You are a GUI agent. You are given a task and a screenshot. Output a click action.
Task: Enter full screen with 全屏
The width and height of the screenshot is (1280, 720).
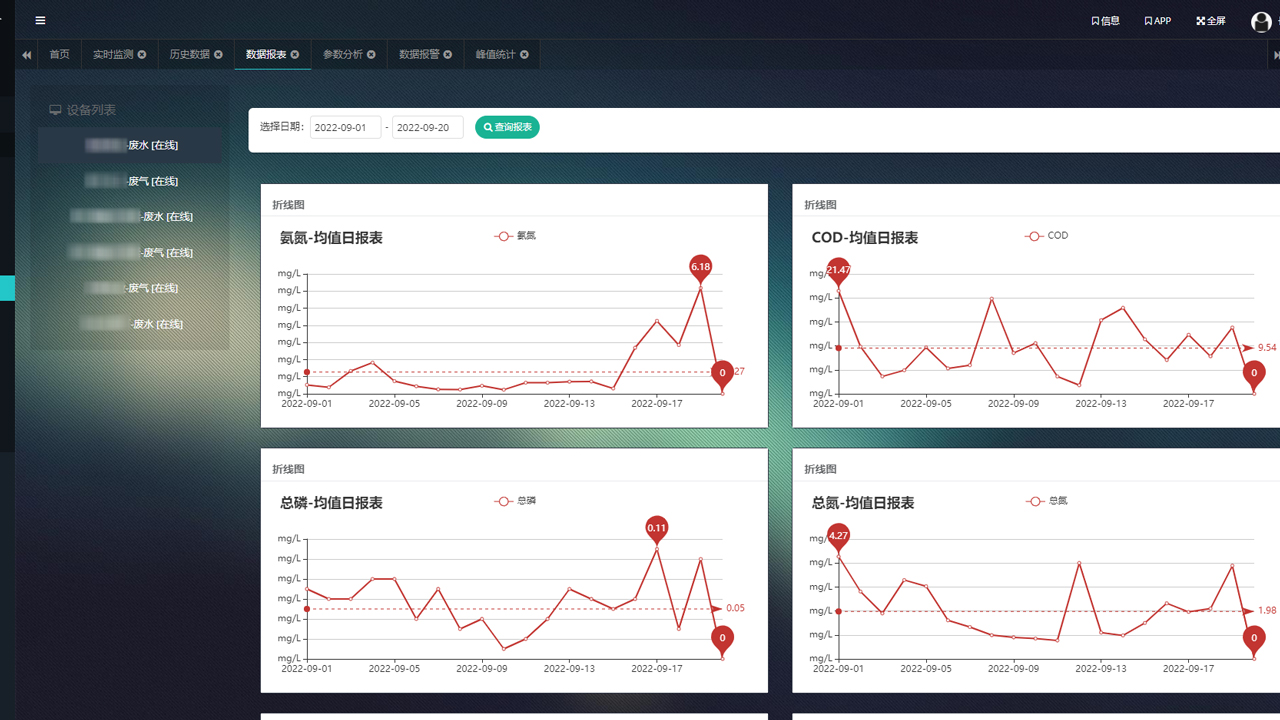point(1210,21)
